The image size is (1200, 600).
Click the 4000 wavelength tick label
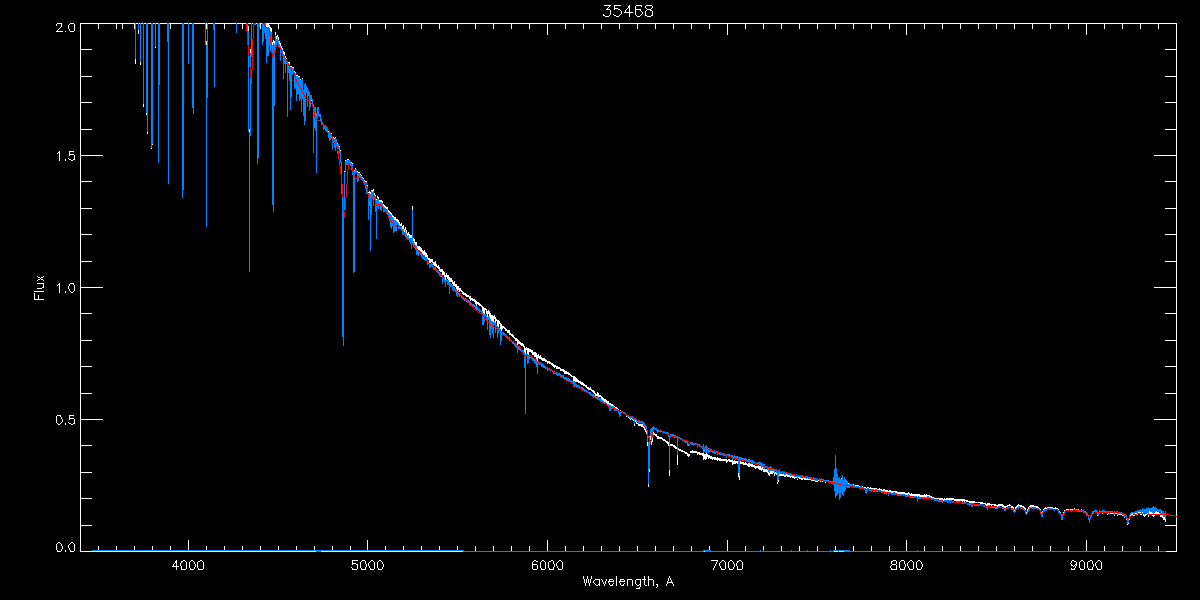pyautogui.click(x=188, y=564)
